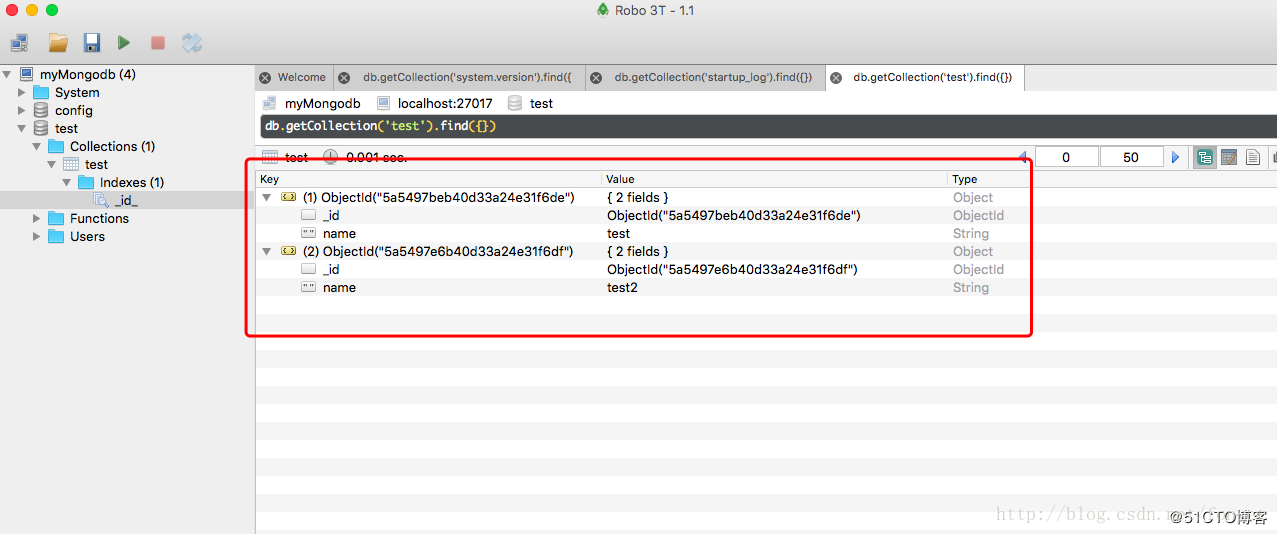The height and width of the screenshot is (534, 1277).
Task: Click the rotate orientation toolbar icon
Action: point(192,43)
